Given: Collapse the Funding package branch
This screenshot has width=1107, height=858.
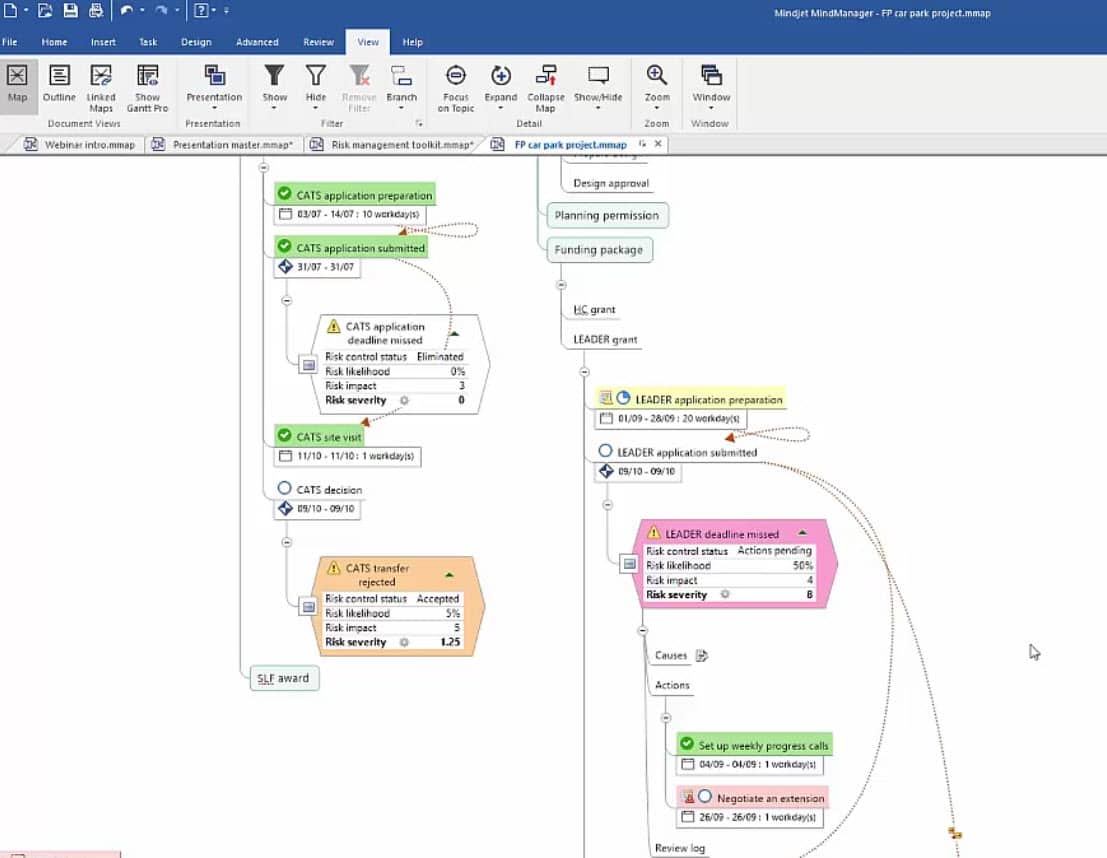Looking at the screenshot, I should pyautogui.click(x=561, y=285).
